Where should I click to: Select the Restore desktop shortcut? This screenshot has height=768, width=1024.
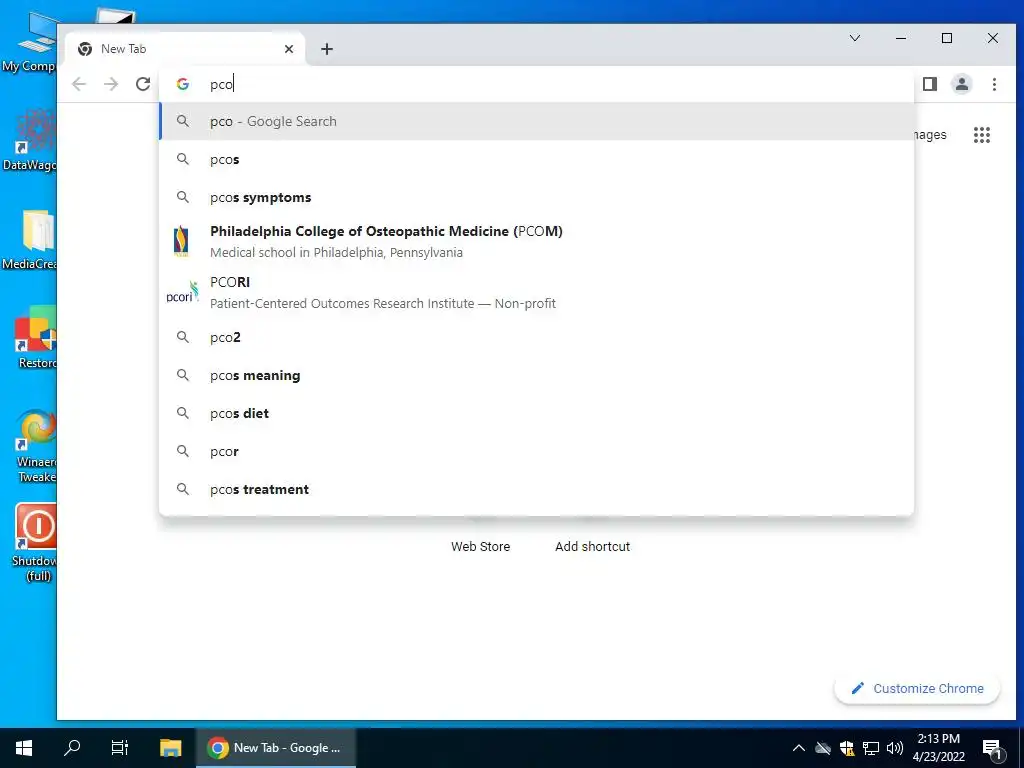click(33, 338)
